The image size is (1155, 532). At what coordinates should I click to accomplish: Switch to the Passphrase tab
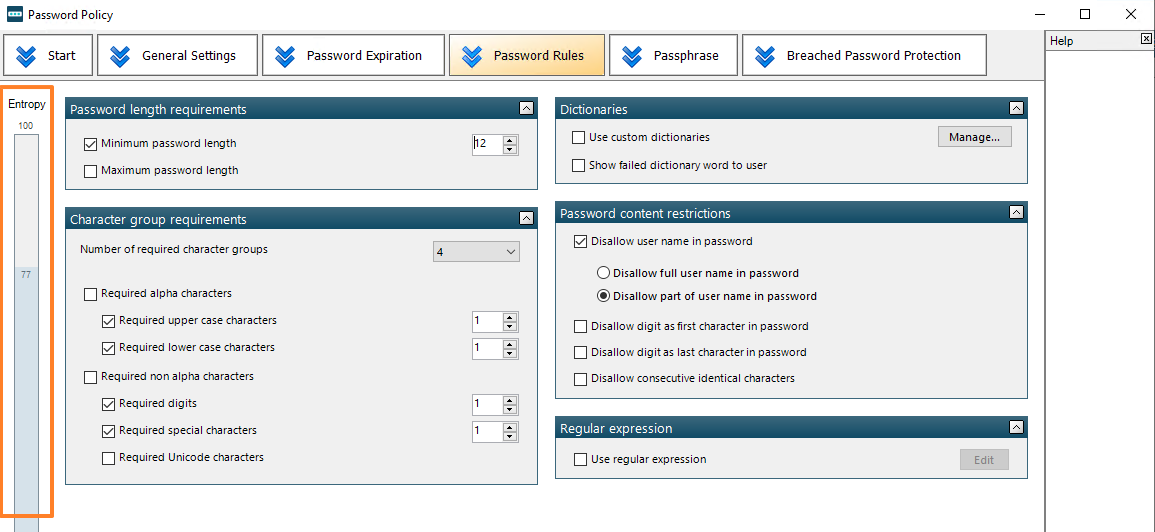[x=675, y=56]
